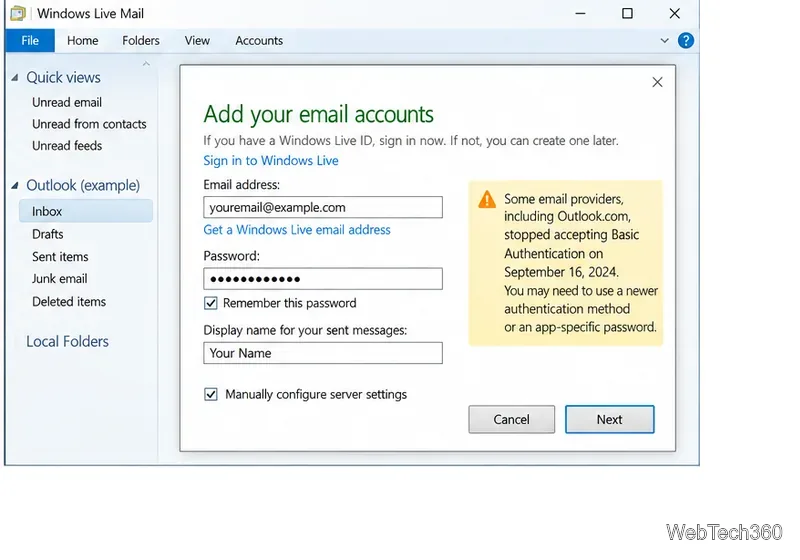Click the Quick views heading
Image resolution: width=800 pixels, height=560 pixels.
coord(63,78)
